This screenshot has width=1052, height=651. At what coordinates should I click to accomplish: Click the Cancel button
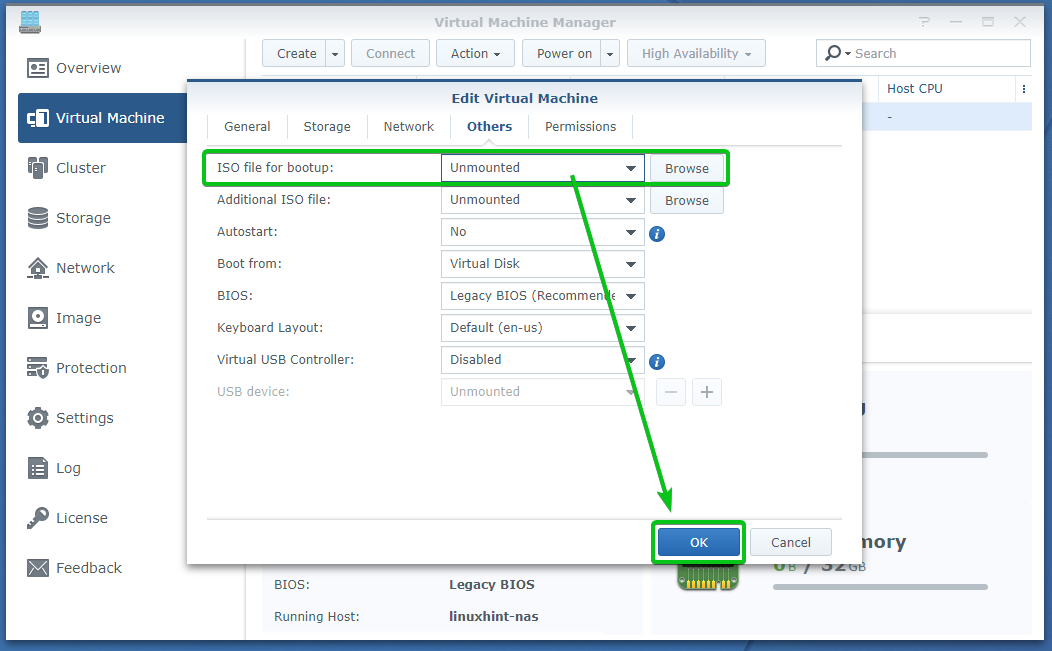pyautogui.click(x=790, y=542)
